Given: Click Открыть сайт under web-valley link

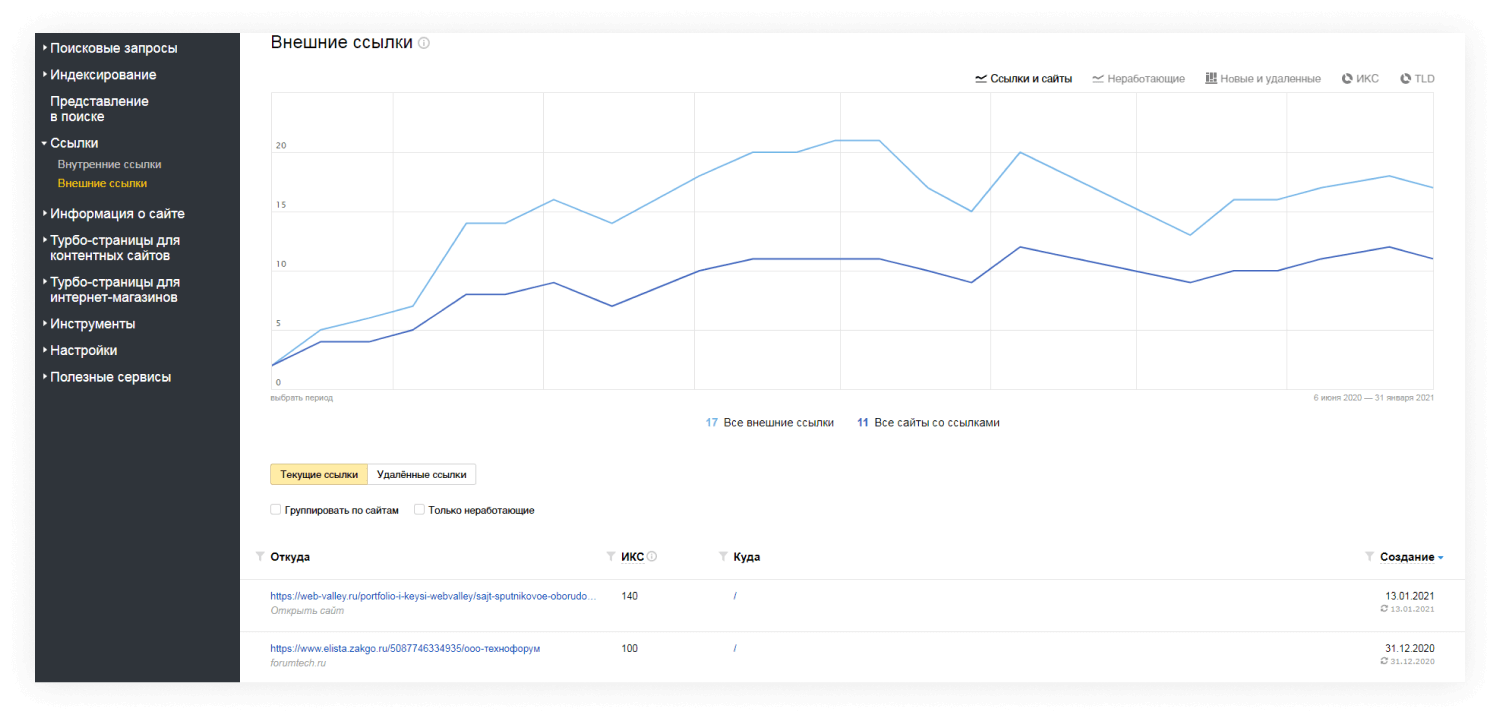Looking at the screenshot, I should click(307, 610).
